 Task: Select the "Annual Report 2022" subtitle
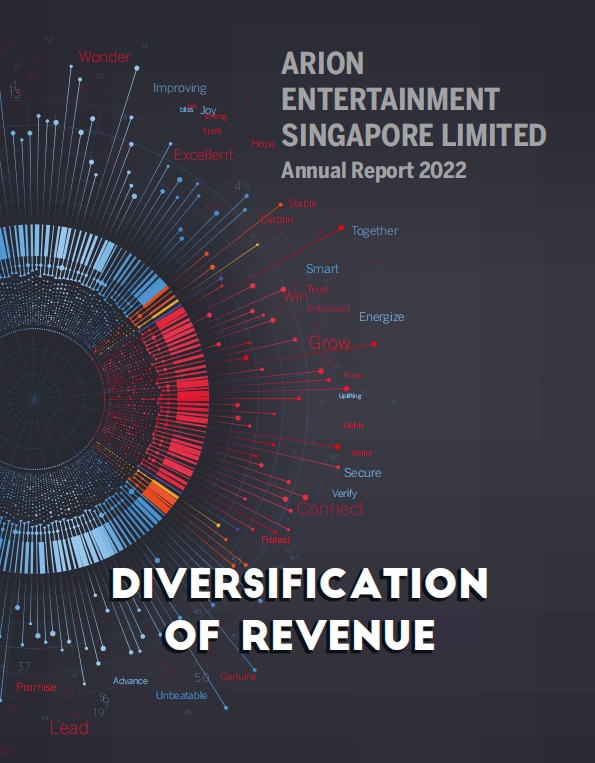tap(374, 170)
